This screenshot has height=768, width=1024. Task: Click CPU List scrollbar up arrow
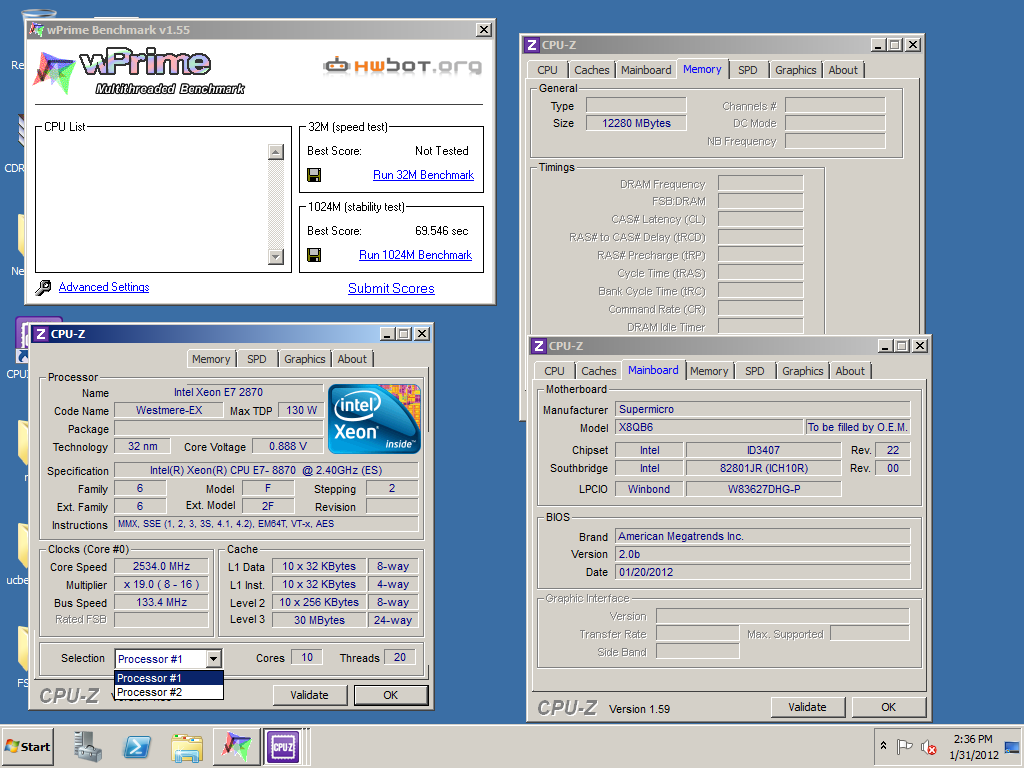tap(276, 152)
